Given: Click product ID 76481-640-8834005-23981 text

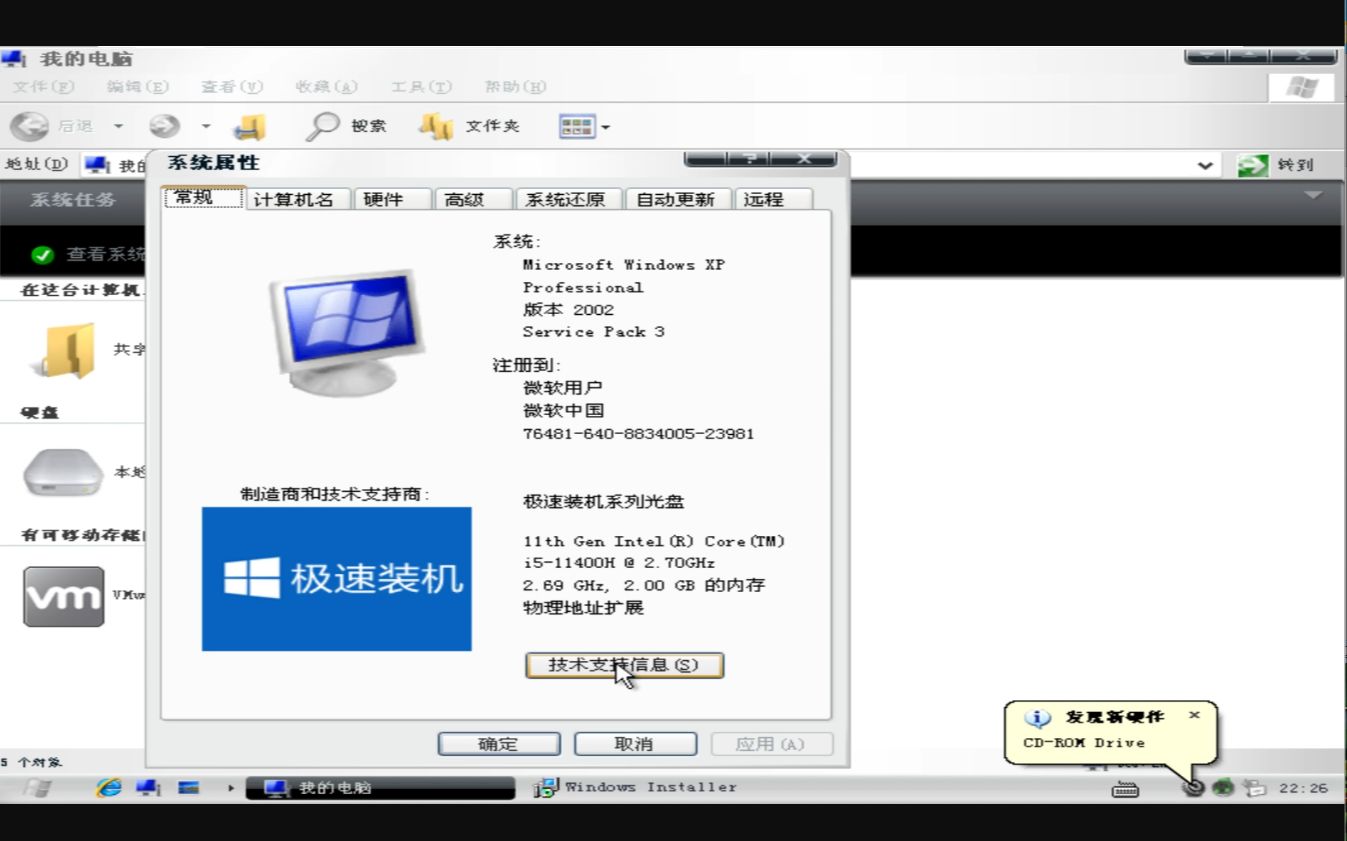Looking at the screenshot, I should (638, 434).
